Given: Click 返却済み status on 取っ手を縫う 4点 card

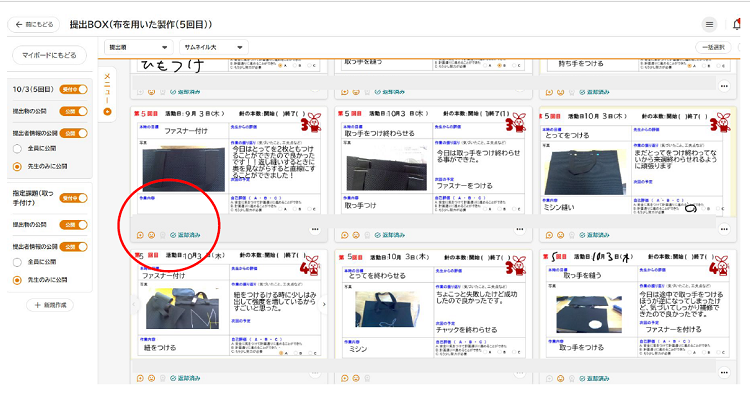Looking at the screenshot, I should coord(595,378).
